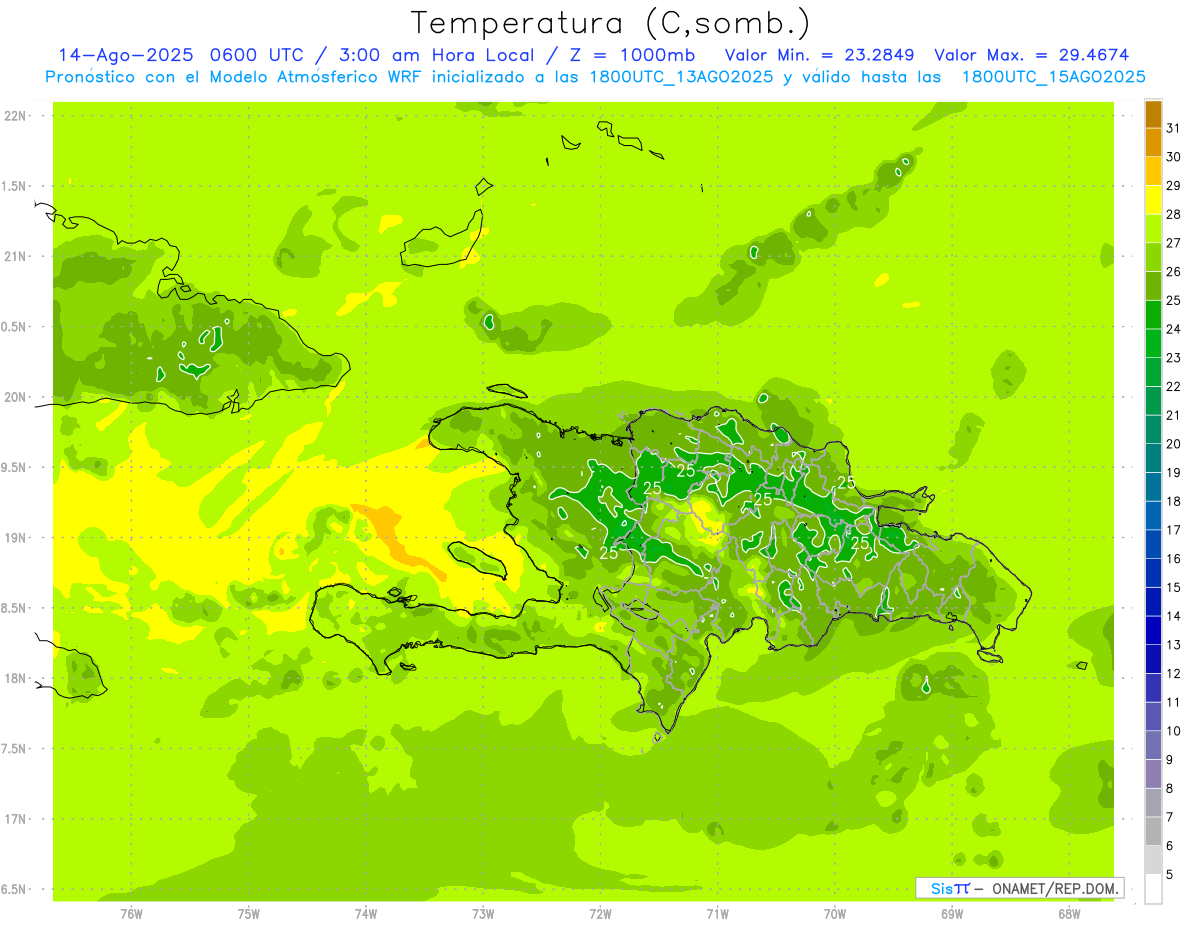Click the '68W' longitude label
Viewport: 1200px width, 927px height.
1069,914
